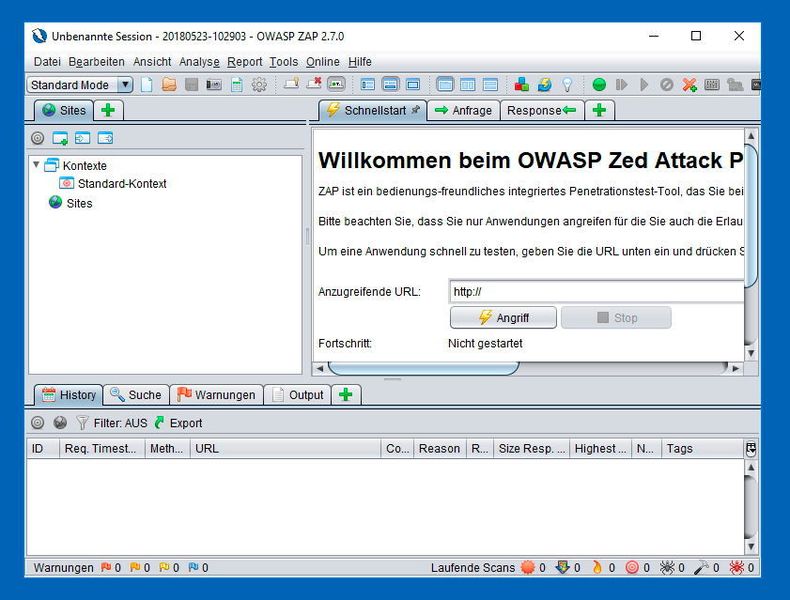Open Options via the gear icon

point(259,85)
